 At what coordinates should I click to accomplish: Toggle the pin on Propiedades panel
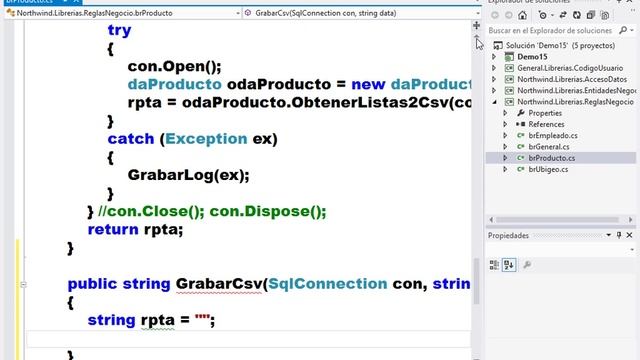(619, 236)
